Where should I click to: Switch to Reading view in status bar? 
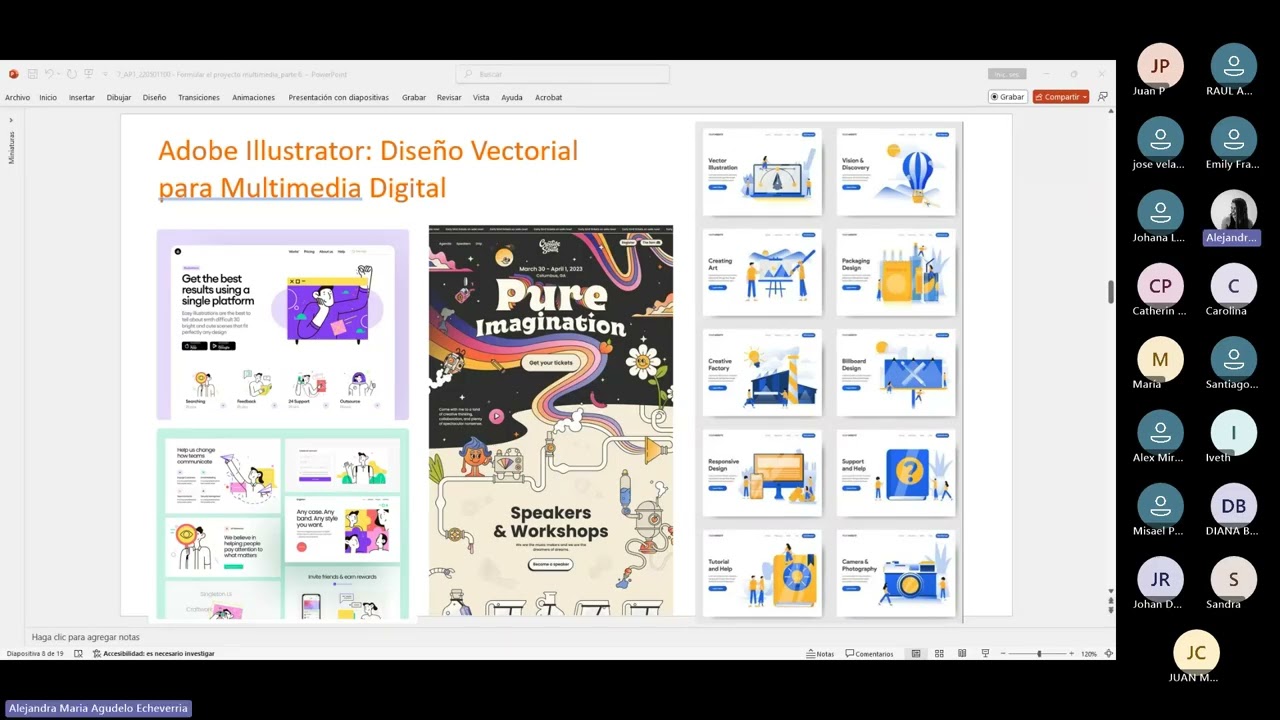click(x=962, y=654)
